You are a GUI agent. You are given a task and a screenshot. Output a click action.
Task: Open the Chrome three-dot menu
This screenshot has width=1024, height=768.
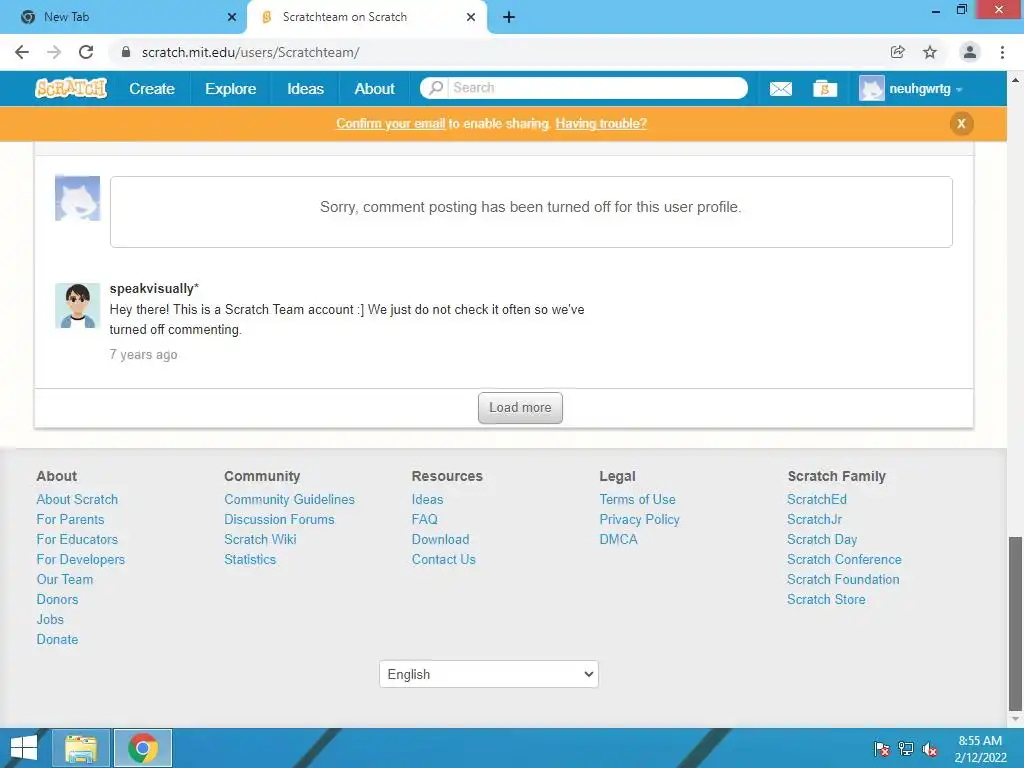coord(1002,52)
